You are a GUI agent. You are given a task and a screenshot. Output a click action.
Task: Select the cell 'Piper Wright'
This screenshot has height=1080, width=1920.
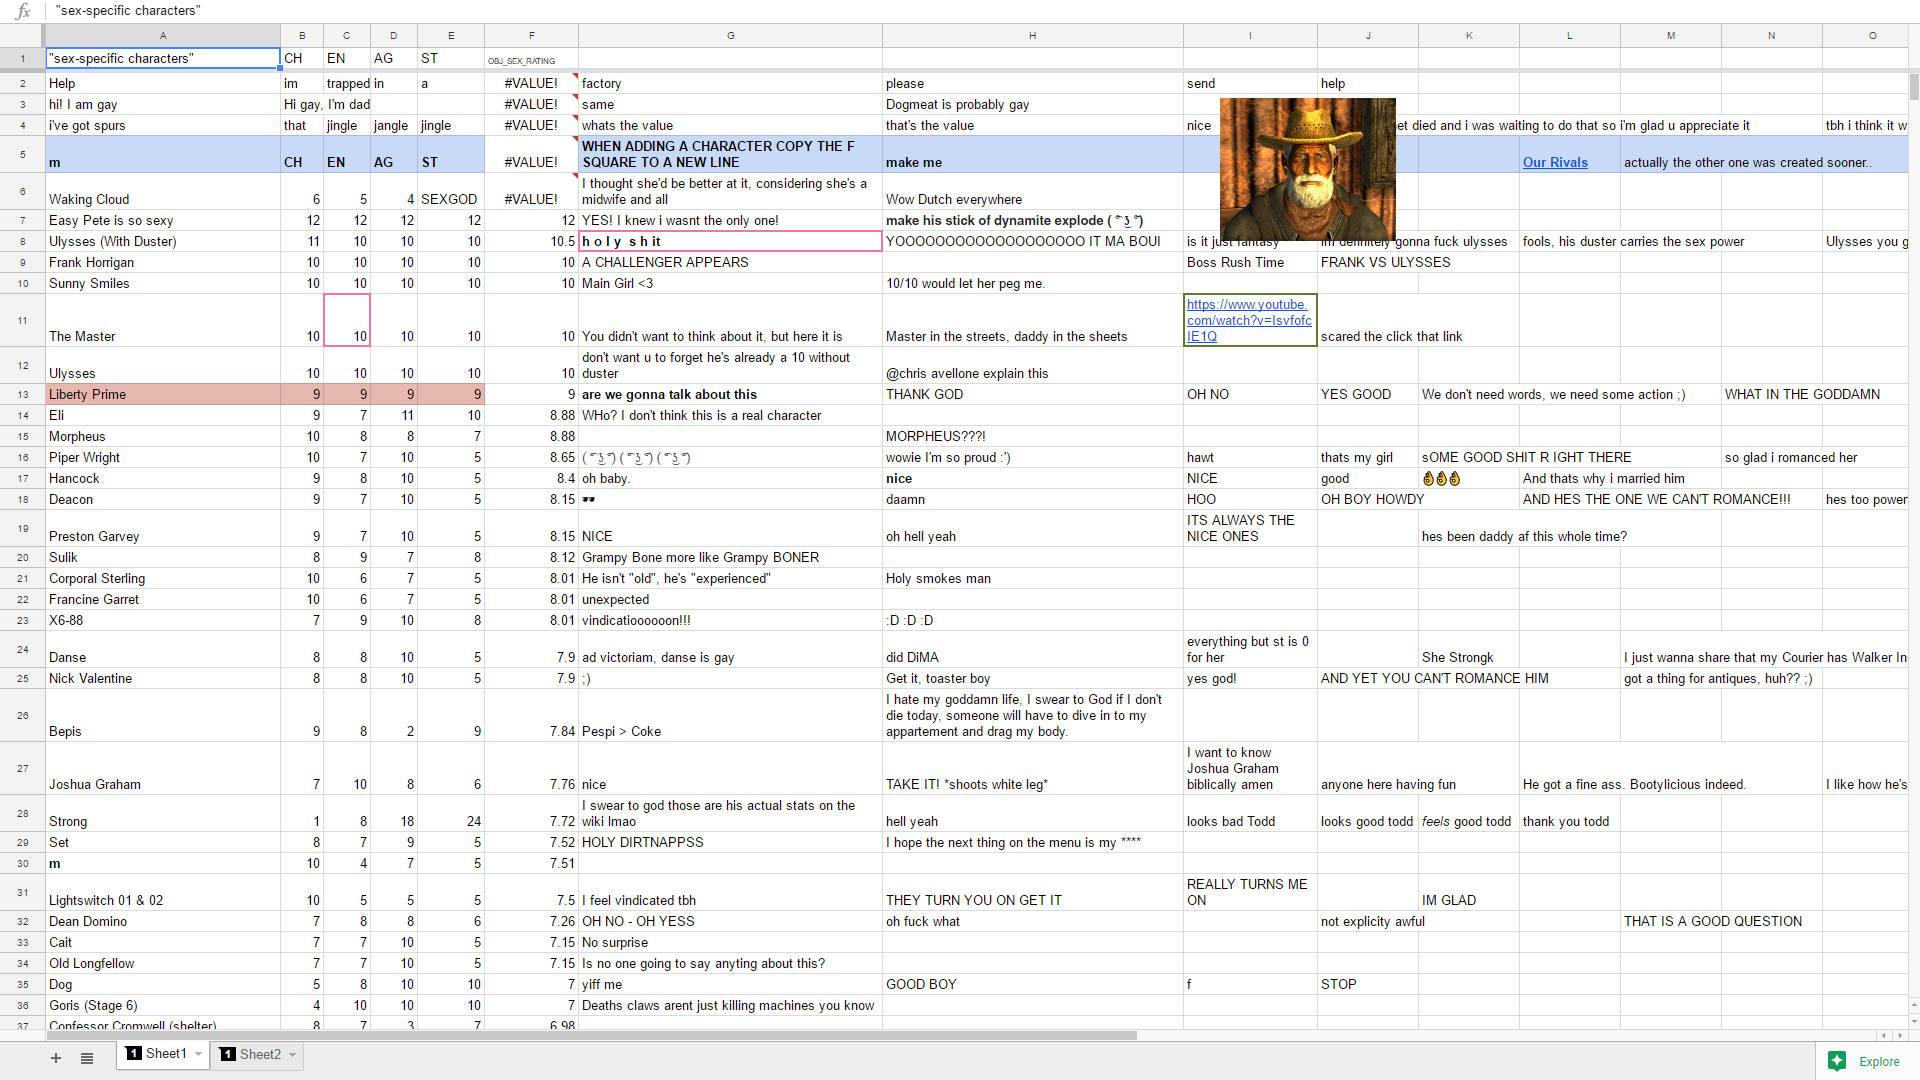(163, 458)
